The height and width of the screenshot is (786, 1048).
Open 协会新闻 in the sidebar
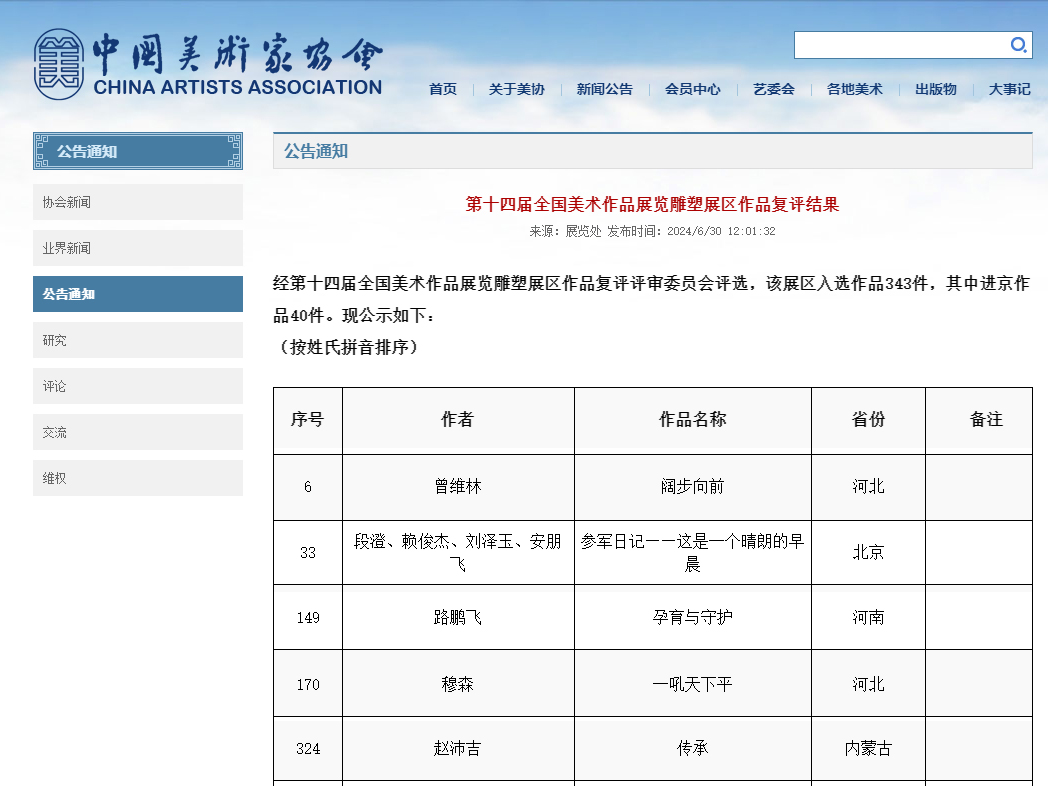click(x=138, y=202)
